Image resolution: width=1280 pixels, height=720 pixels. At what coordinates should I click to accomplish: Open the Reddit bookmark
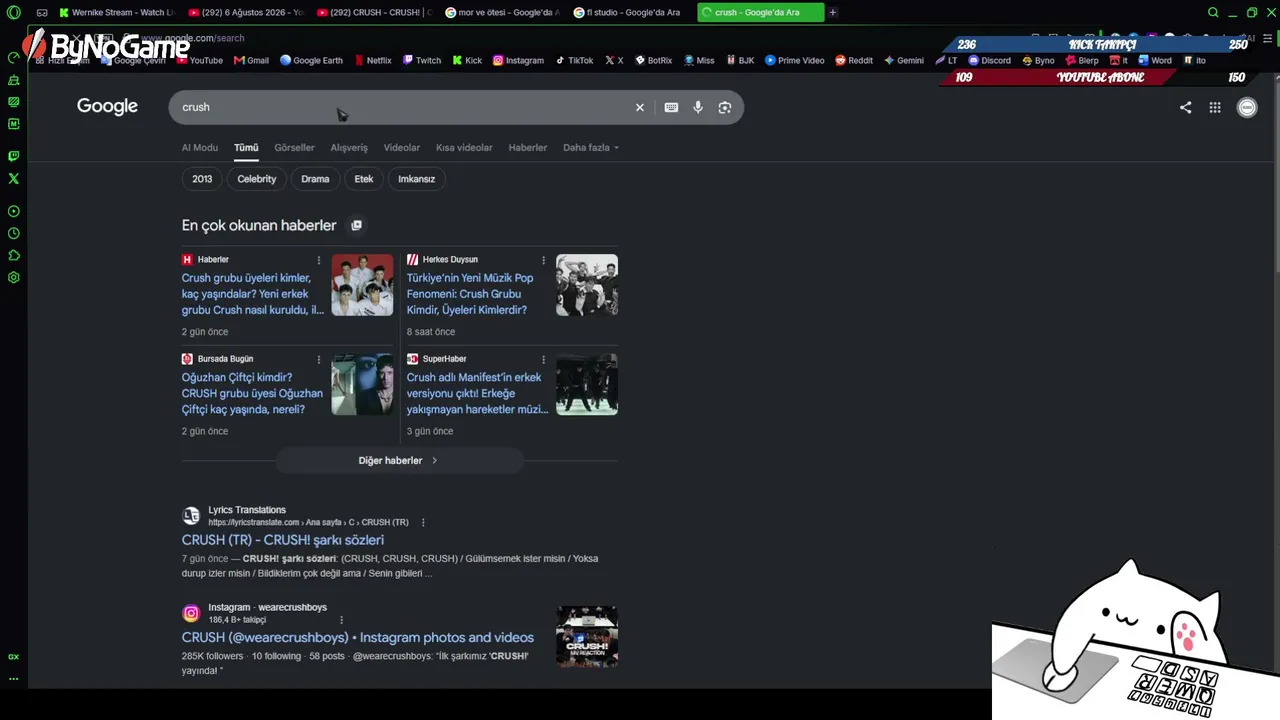tap(854, 60)
